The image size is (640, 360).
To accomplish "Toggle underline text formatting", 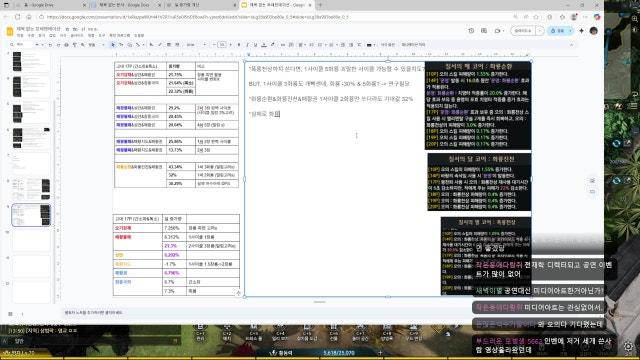I will pos(256,45).
